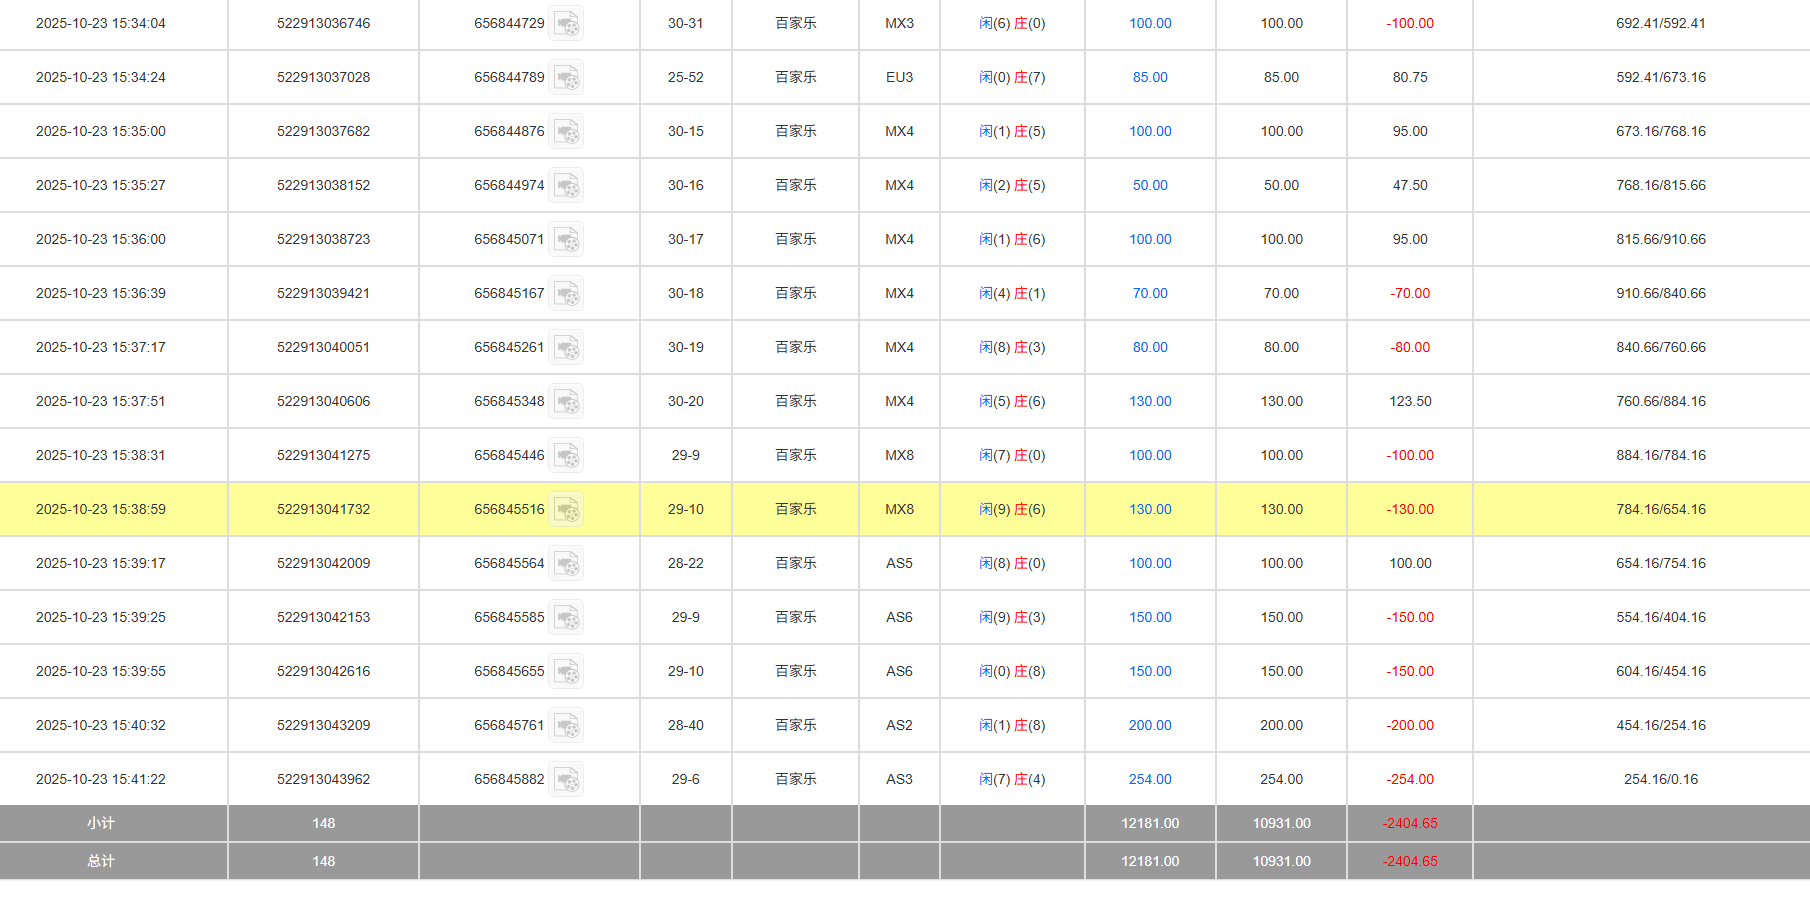This screenshot has height=906, width=1810.
Task: Click video icon beside 656845585
Action: (566, 617)
